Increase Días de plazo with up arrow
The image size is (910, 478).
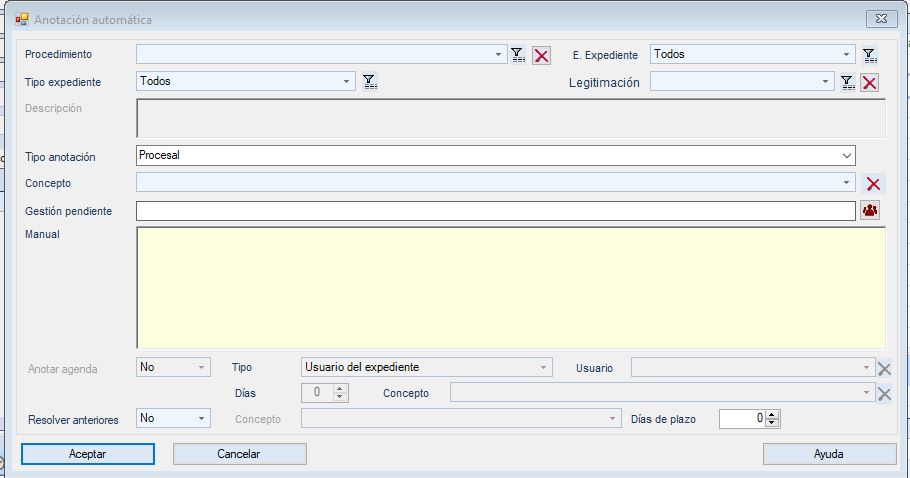point(772,414)
